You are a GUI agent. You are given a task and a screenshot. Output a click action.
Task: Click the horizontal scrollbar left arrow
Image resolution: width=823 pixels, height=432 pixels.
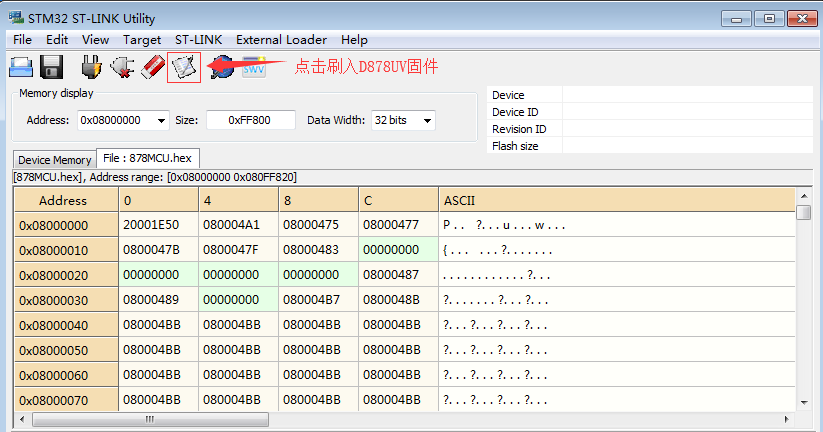point(22,419)
